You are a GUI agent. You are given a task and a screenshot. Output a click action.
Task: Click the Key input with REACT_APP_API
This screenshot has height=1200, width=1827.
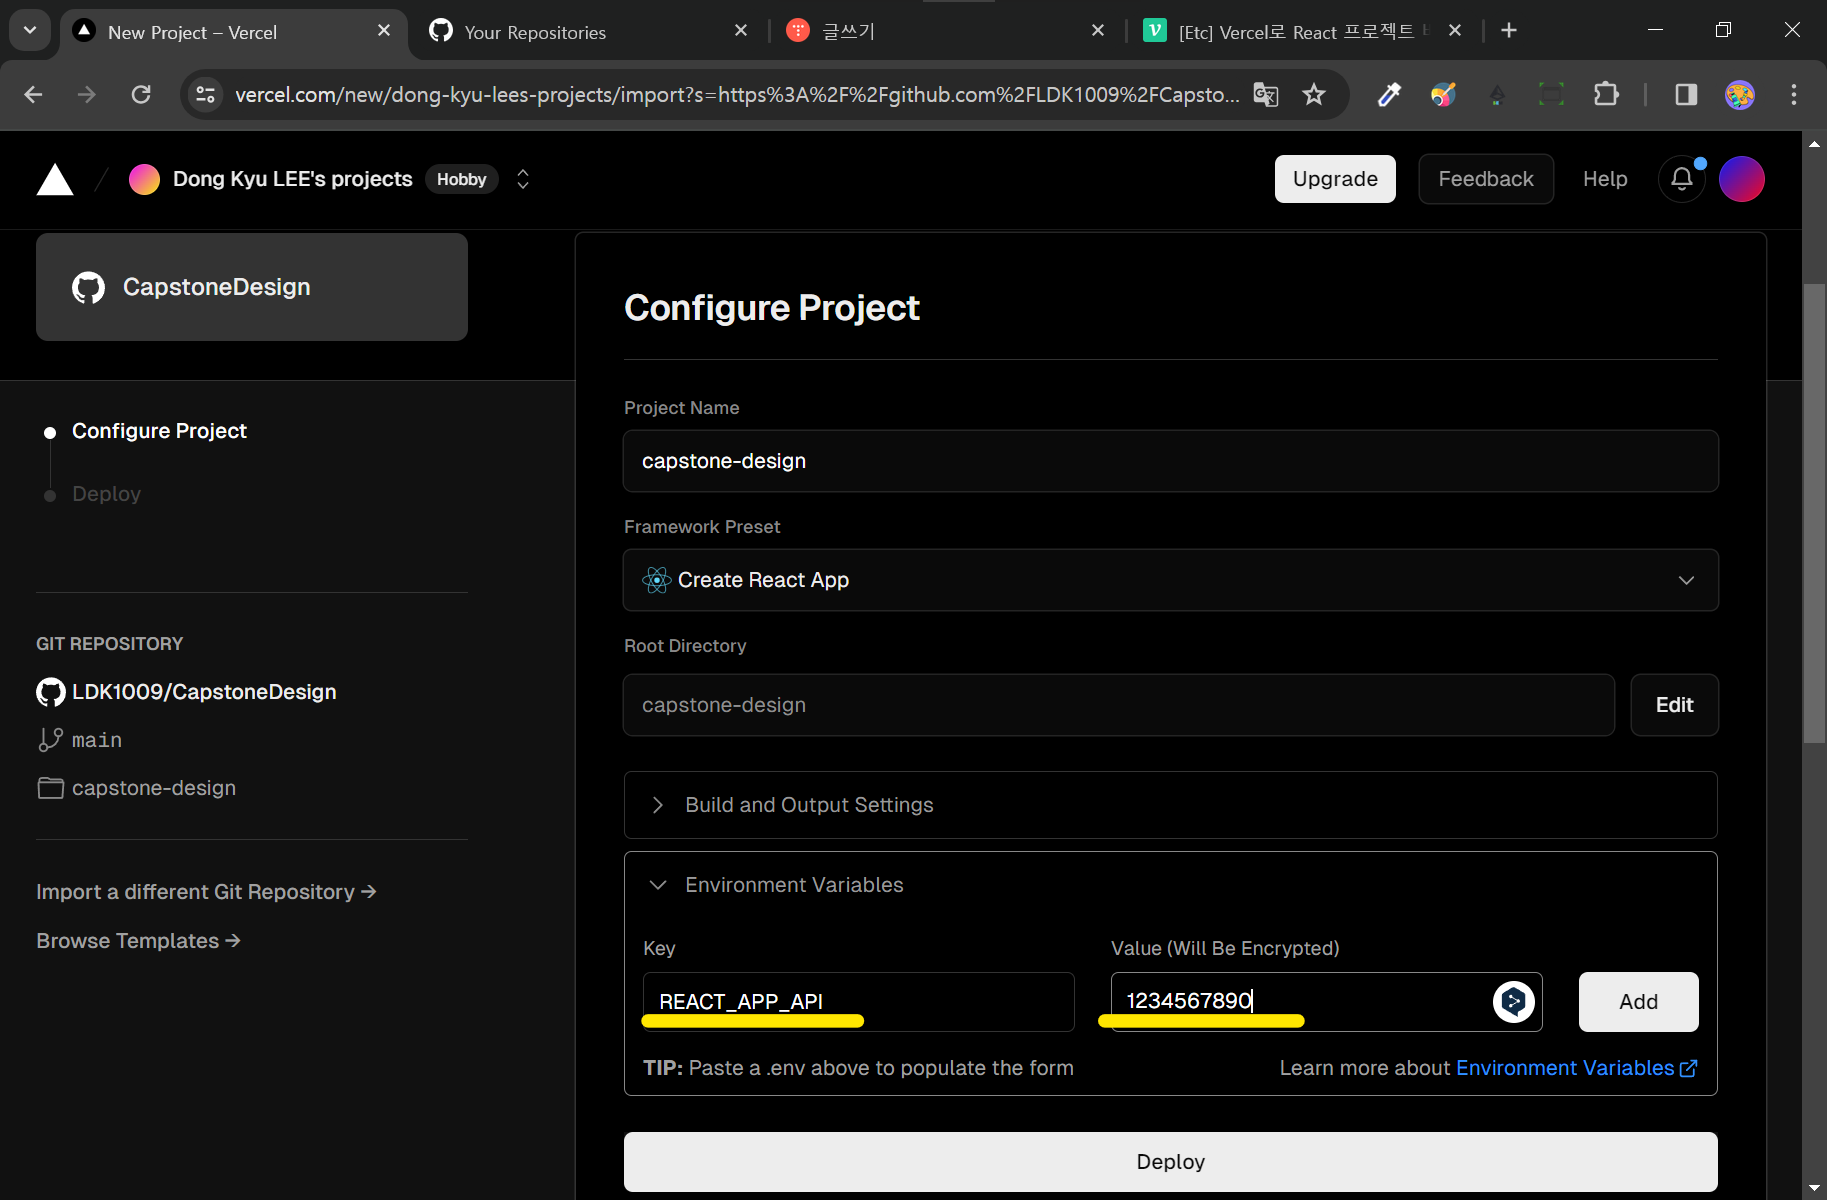pos(858,1002)
